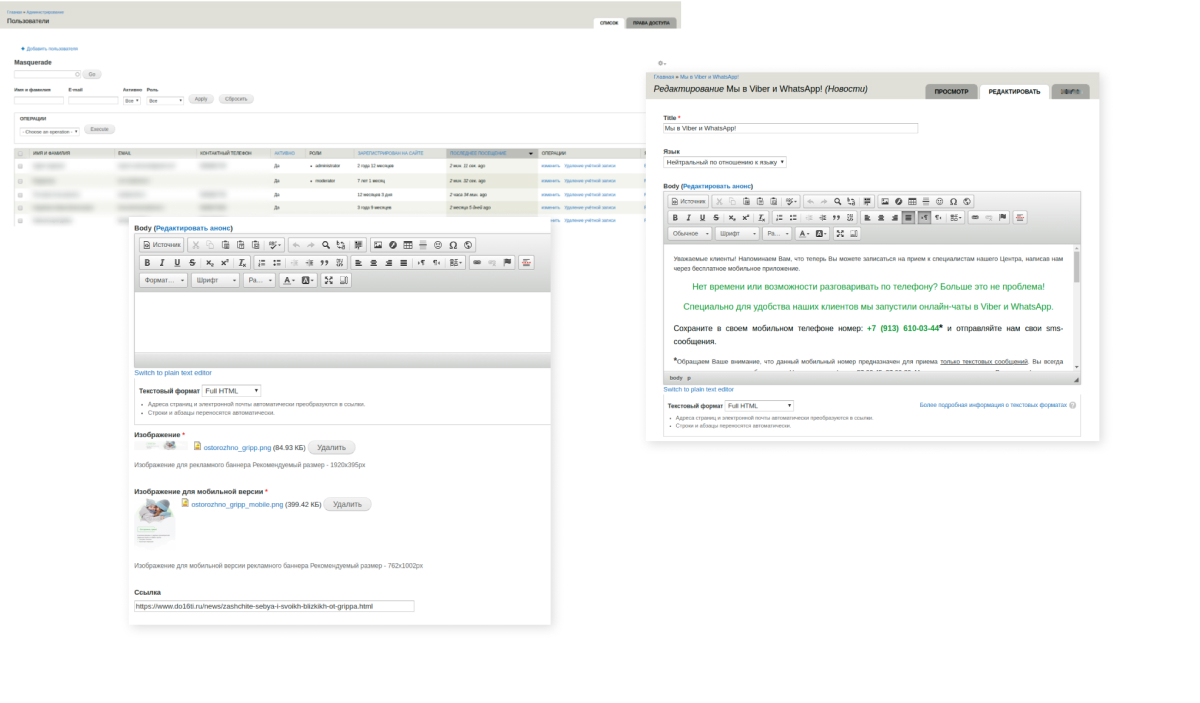Maximize the Viber news Body editor
This screenshot has height=703, width=1200.
(840, 233)
